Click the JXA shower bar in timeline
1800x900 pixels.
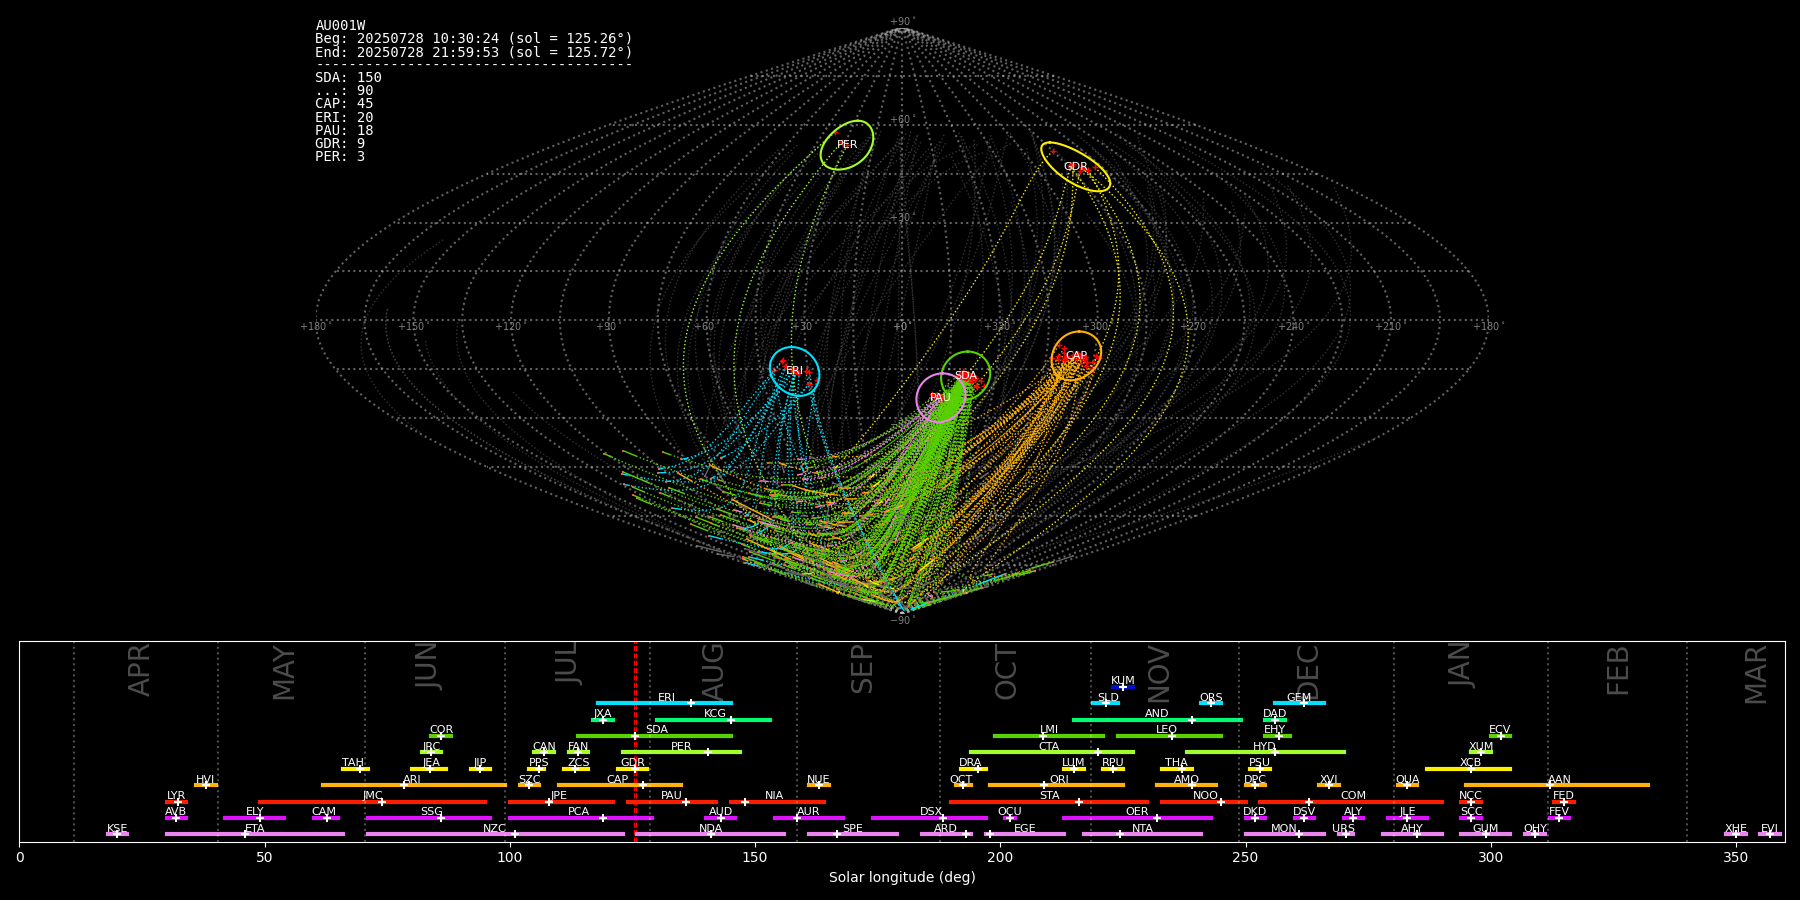coord(603,719)
